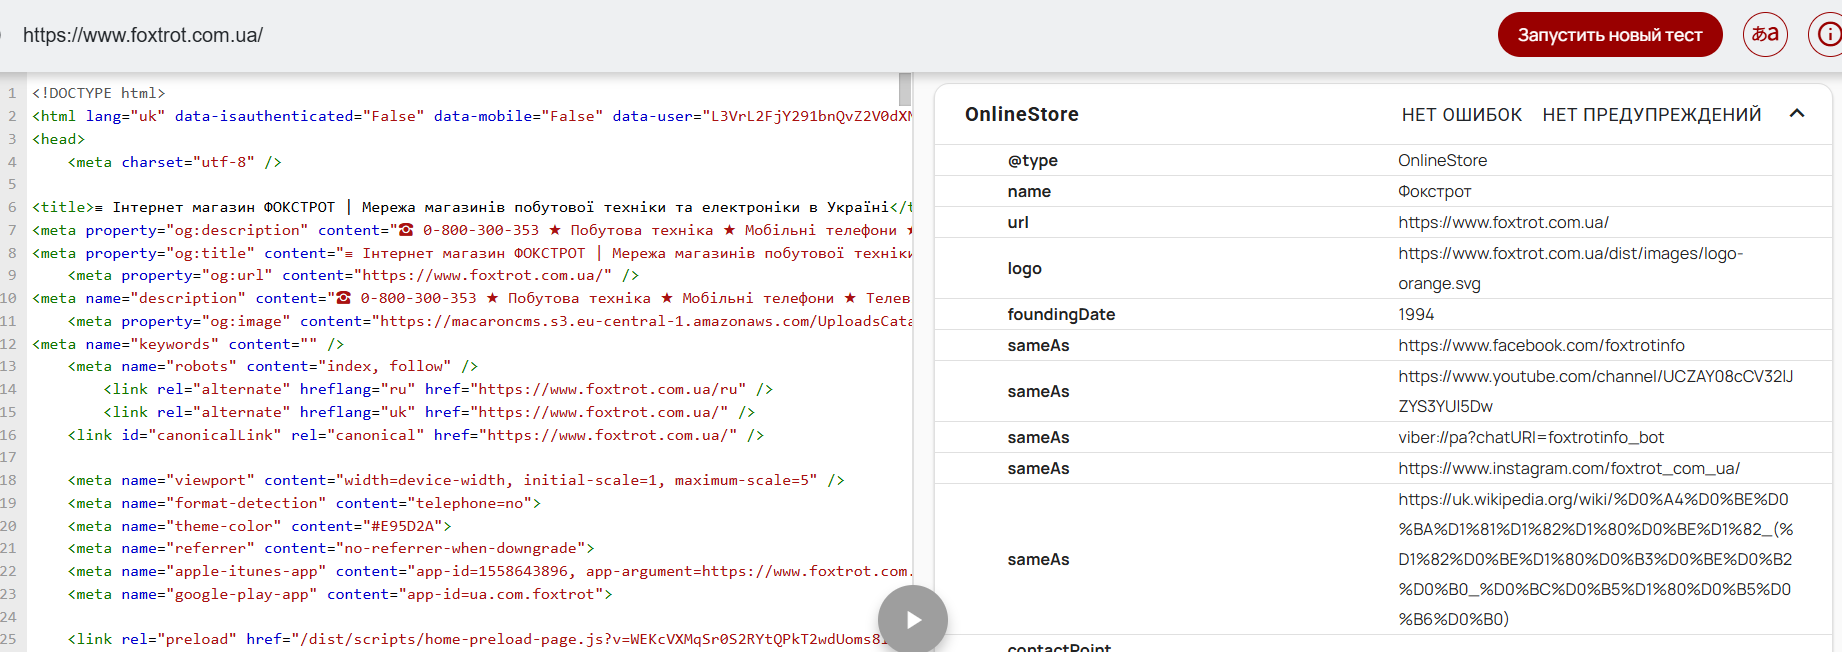Viewport: 1842px width, 652px height.
Task: Click the tested URL https://www.foxtrot.com.ua/
Action: point(143,35)
